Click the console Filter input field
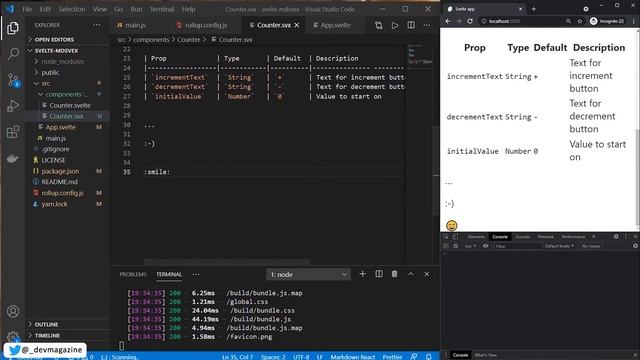Viewport: 640px width, 360px height. coord(518,246)
